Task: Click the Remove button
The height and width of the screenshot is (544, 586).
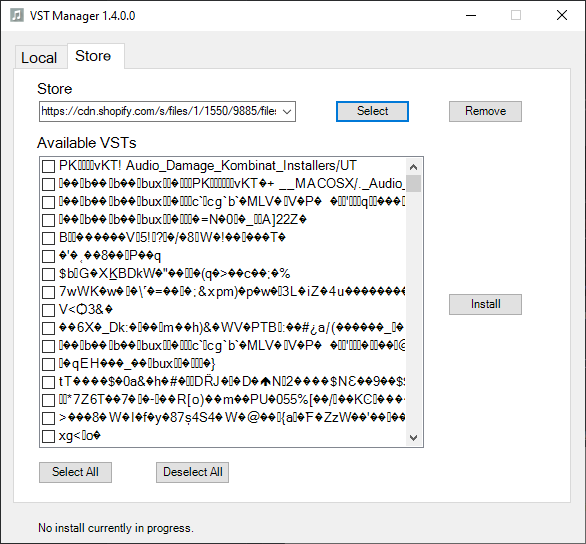Action: click(x=485, y=111)
